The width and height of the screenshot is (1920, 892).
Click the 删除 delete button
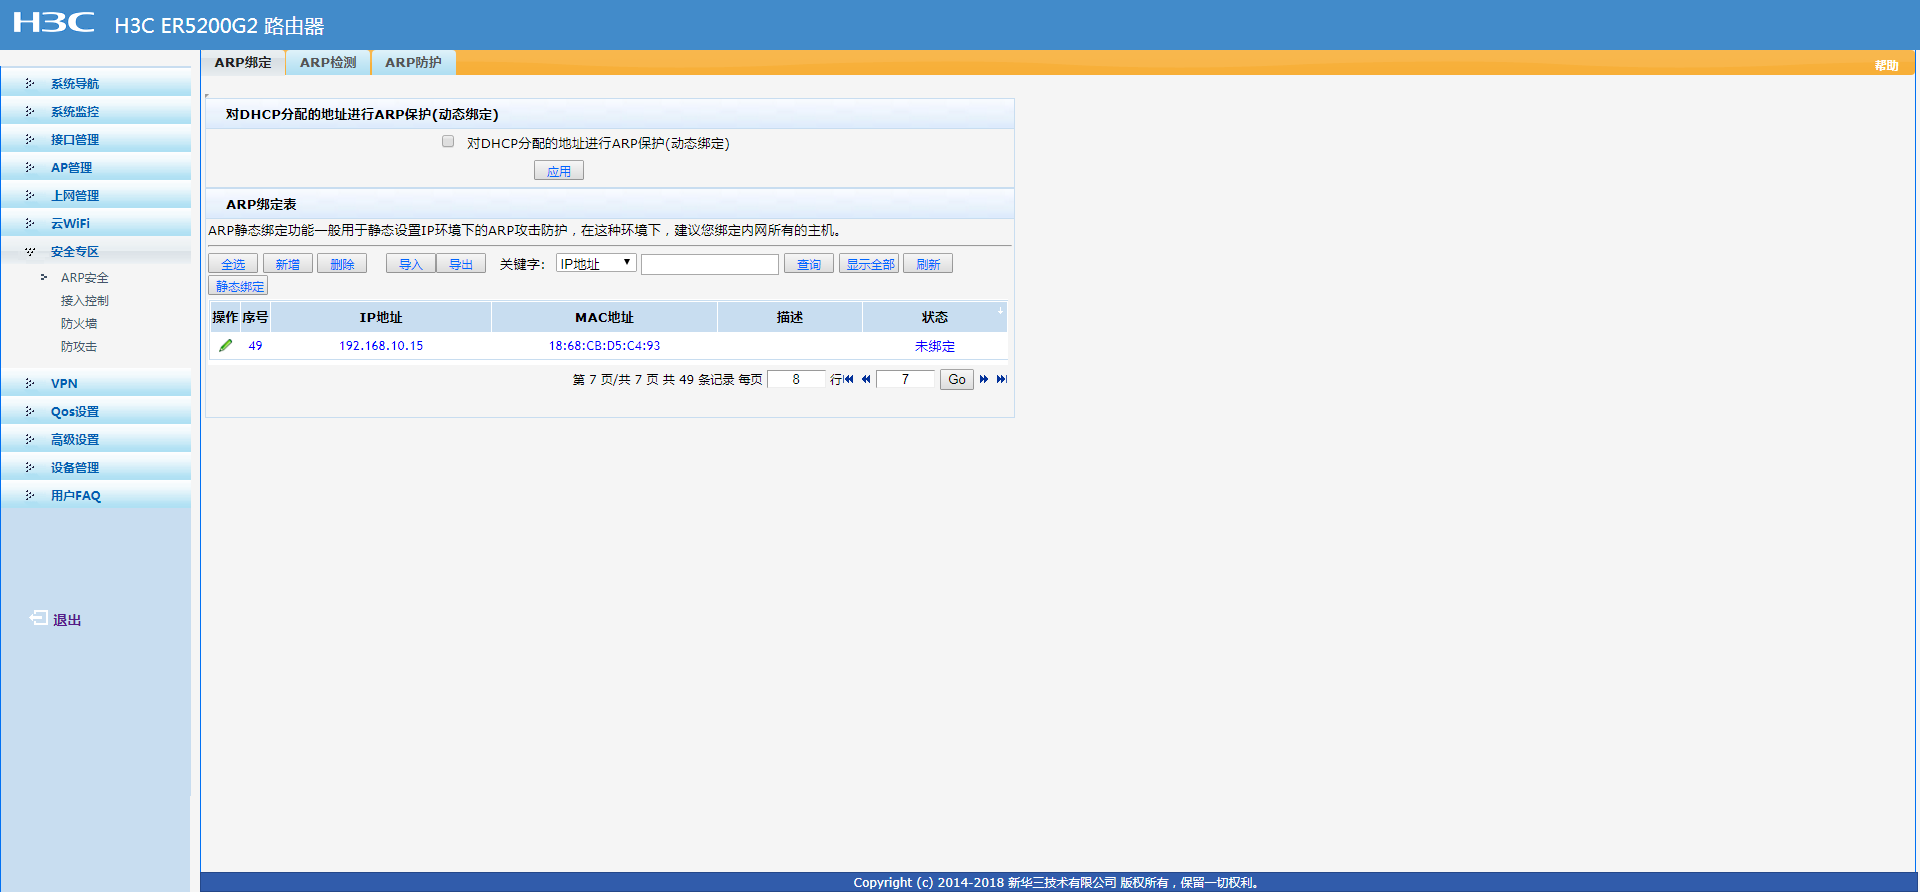[x=342, y=264]
